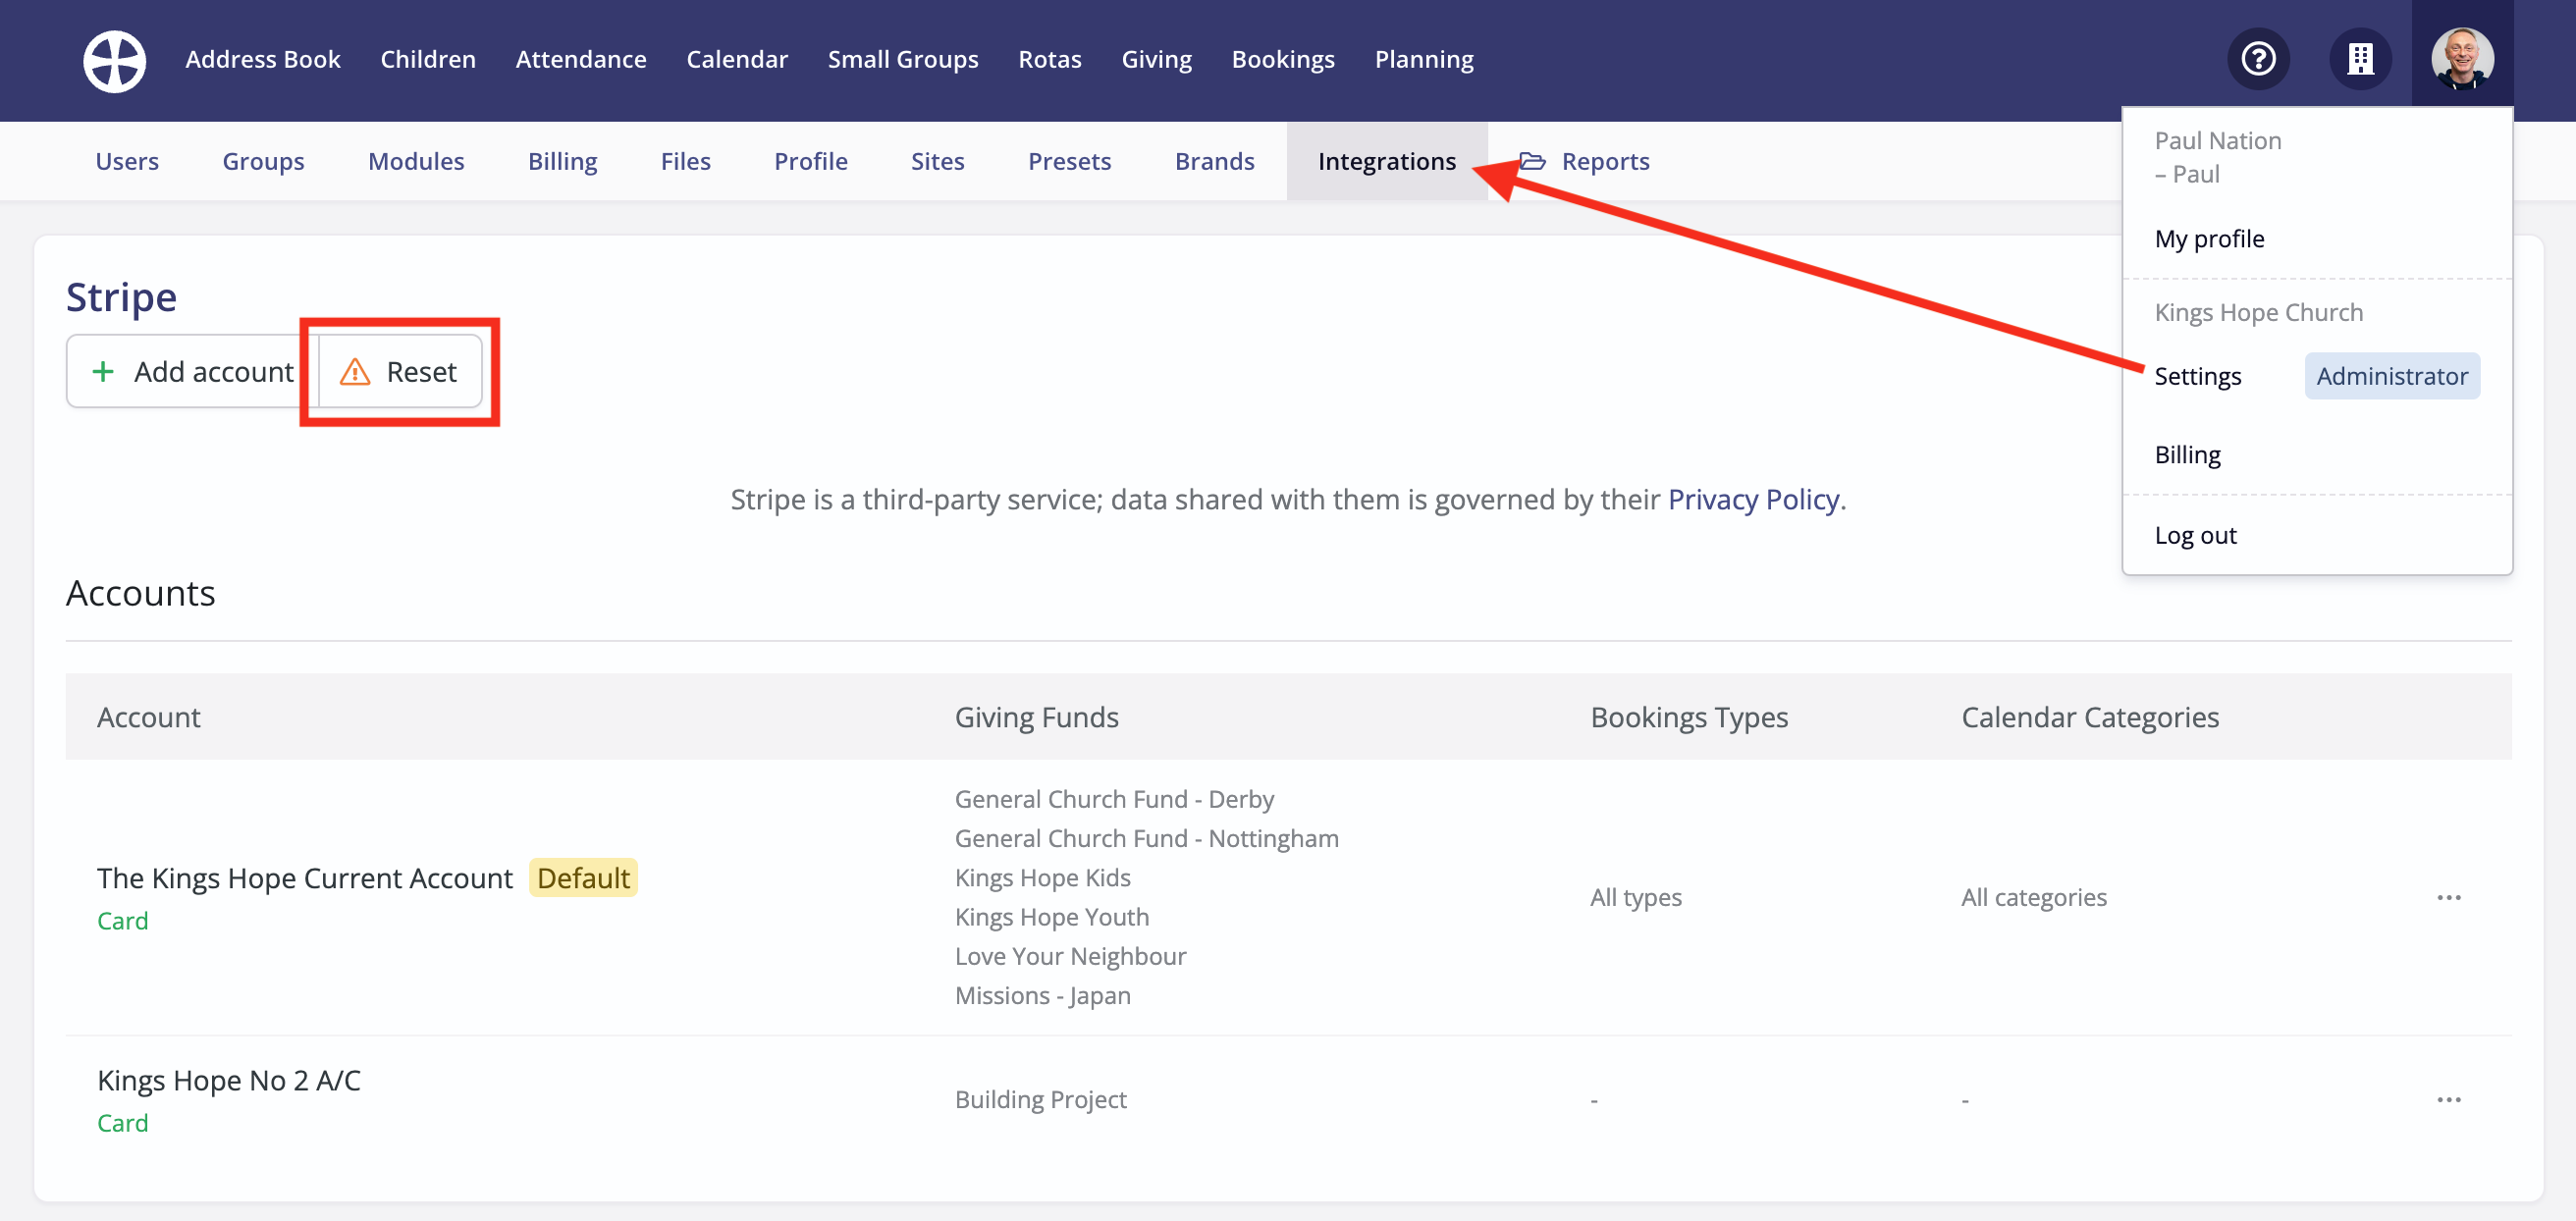Open Bookings module

(1283, 59)
